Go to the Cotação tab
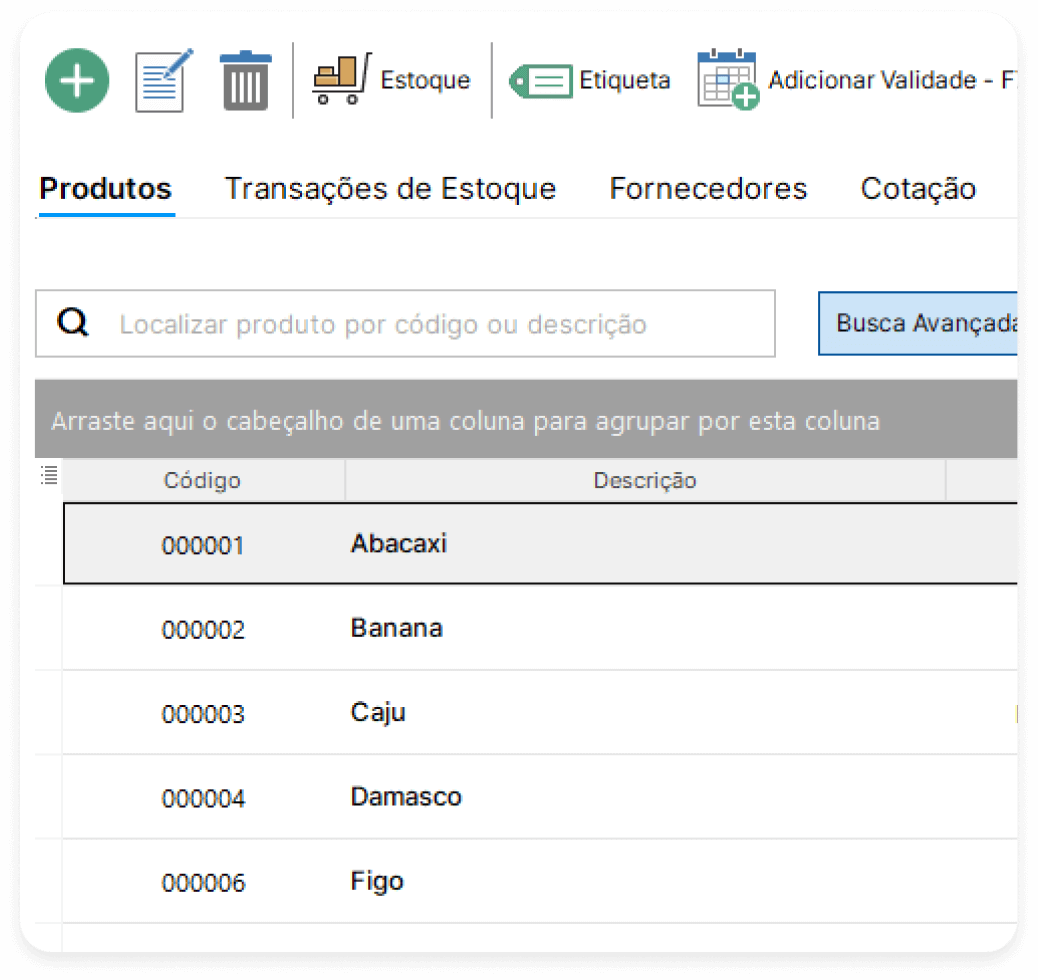The image size is (1038, 980). click(x=917, y=188)
